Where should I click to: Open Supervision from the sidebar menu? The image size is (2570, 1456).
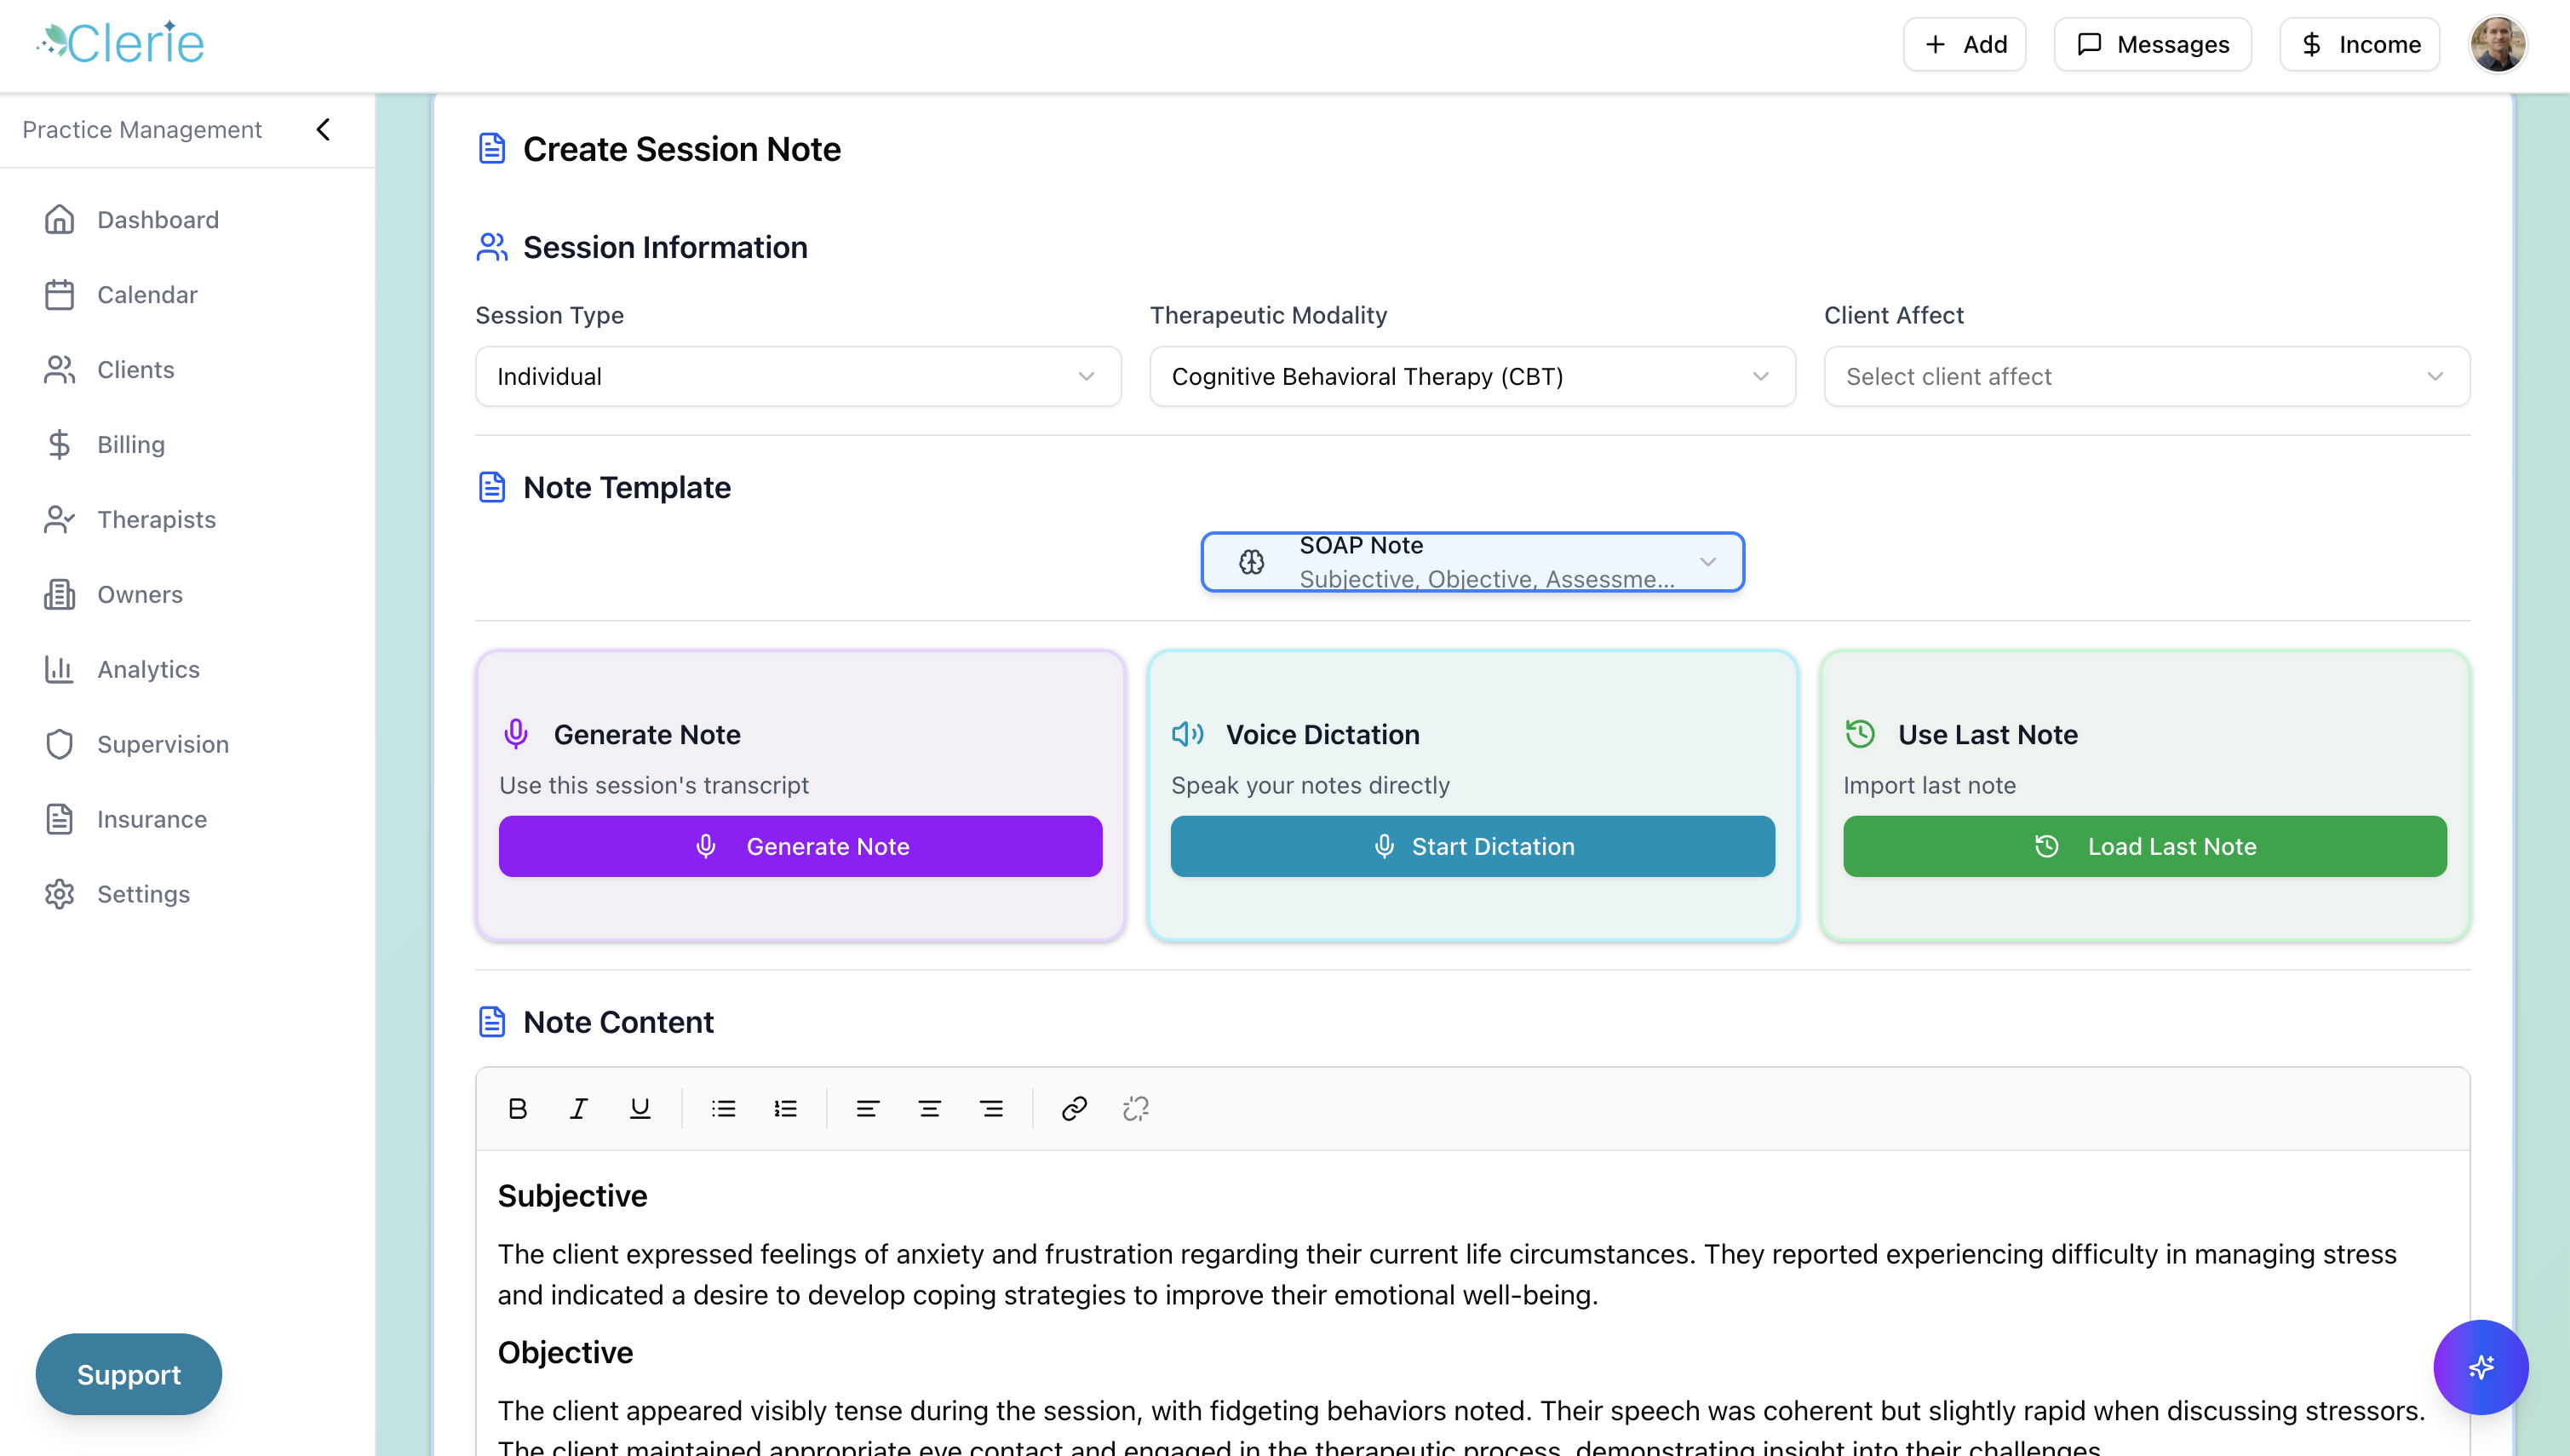(162, 744)
